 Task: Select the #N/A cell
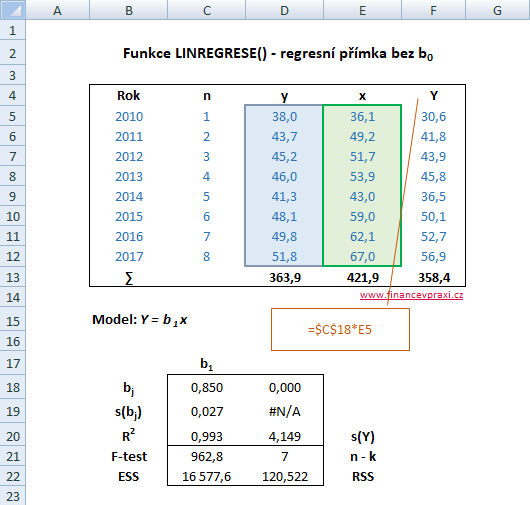pos(285,412)
